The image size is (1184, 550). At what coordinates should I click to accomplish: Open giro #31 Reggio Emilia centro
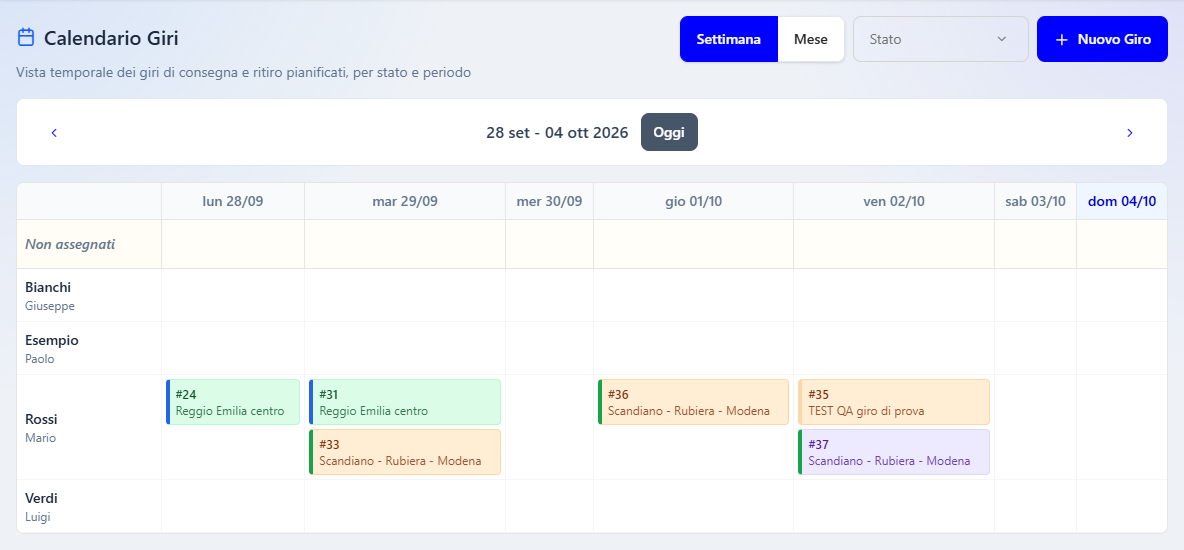(405, 402)
